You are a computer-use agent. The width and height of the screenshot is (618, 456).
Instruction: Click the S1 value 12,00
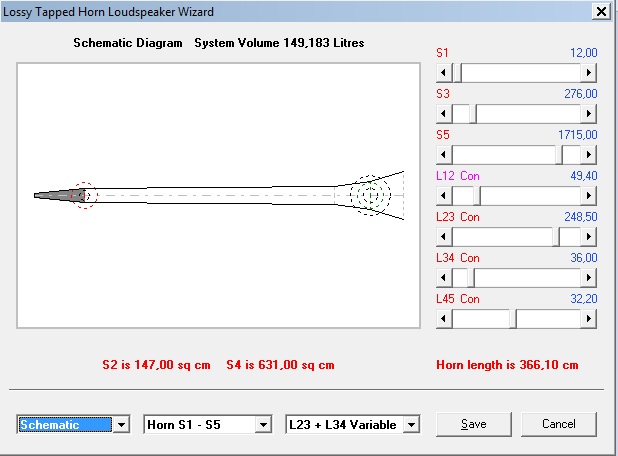(584, 53)
